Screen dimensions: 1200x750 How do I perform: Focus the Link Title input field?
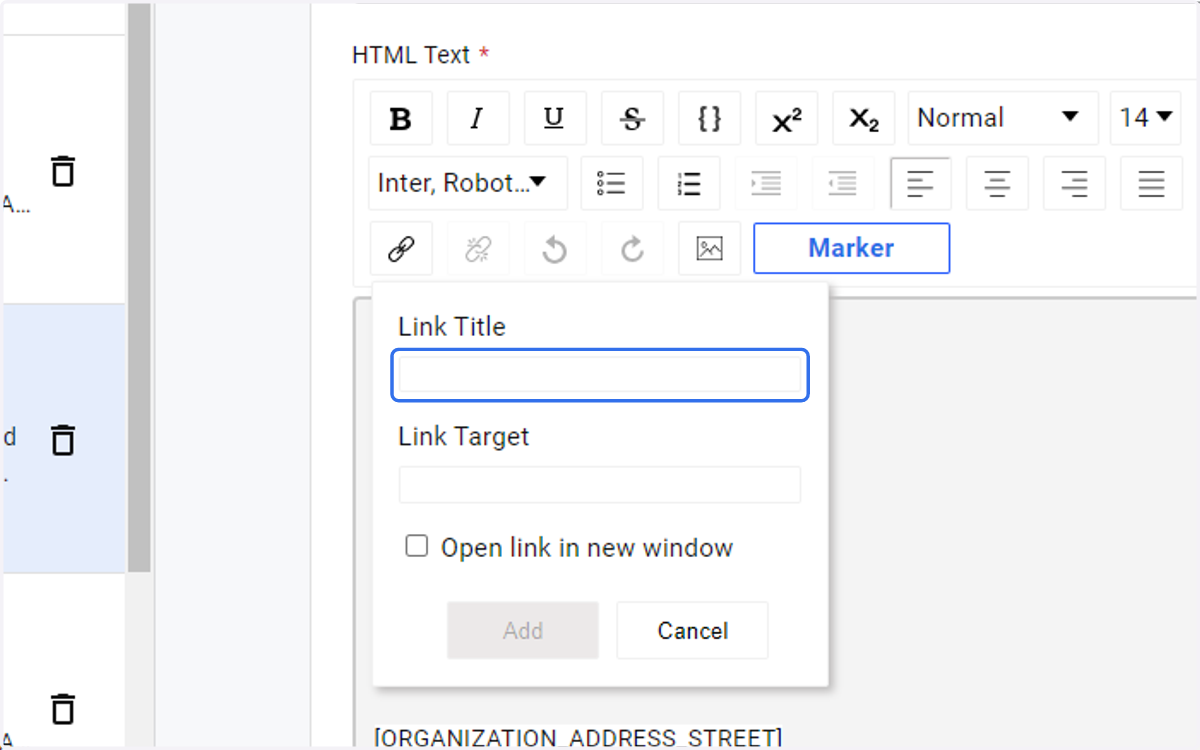tap(600, 375)
